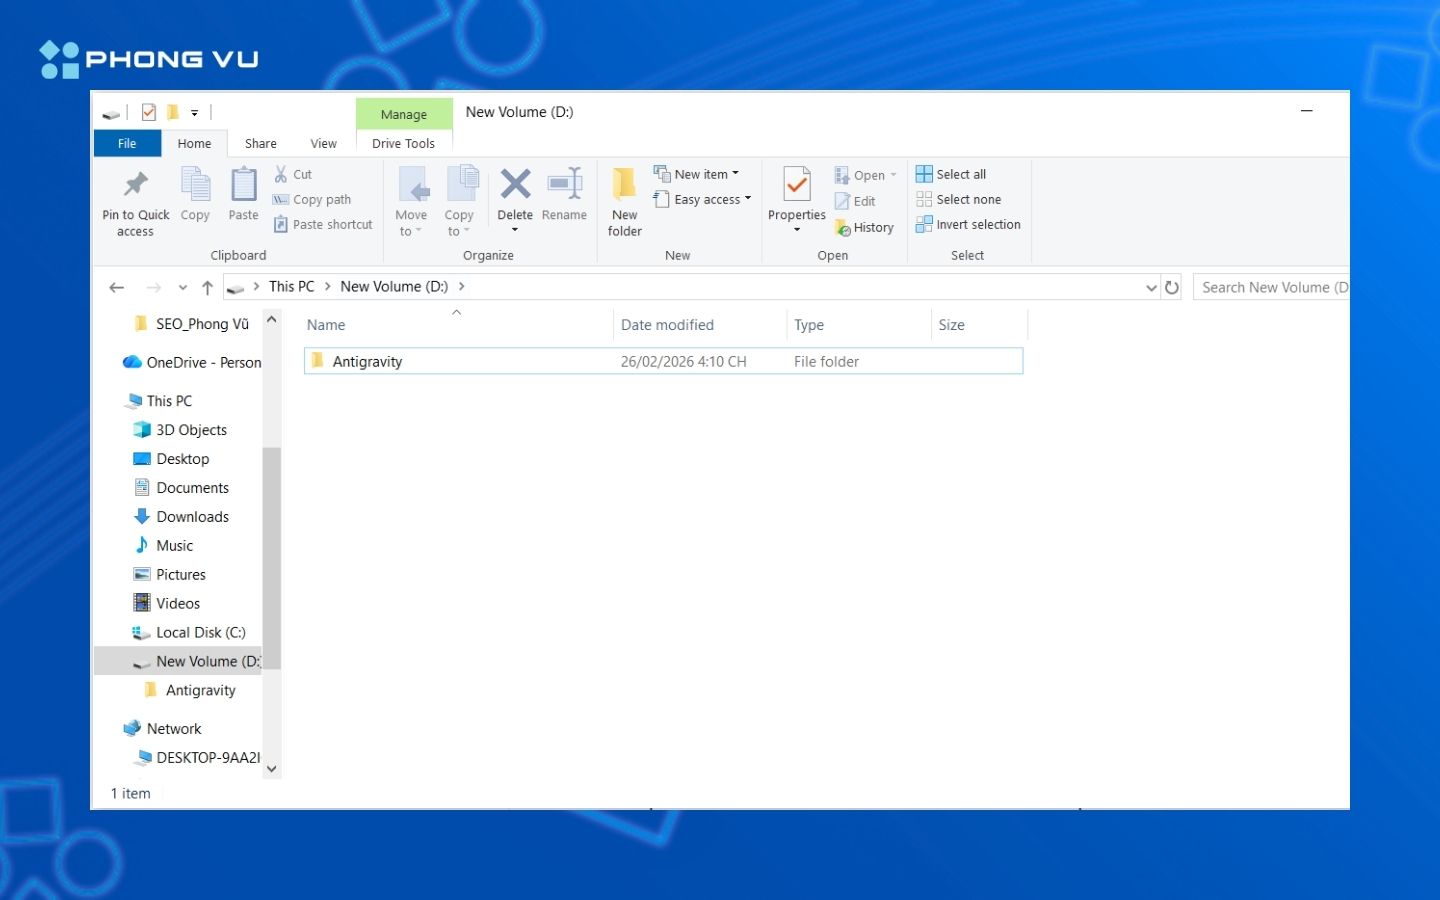Image resolution: width=1440 pixels, height=900 pixels.
Task: Select Downloads in the navigation pane
Action: point(192,517)
